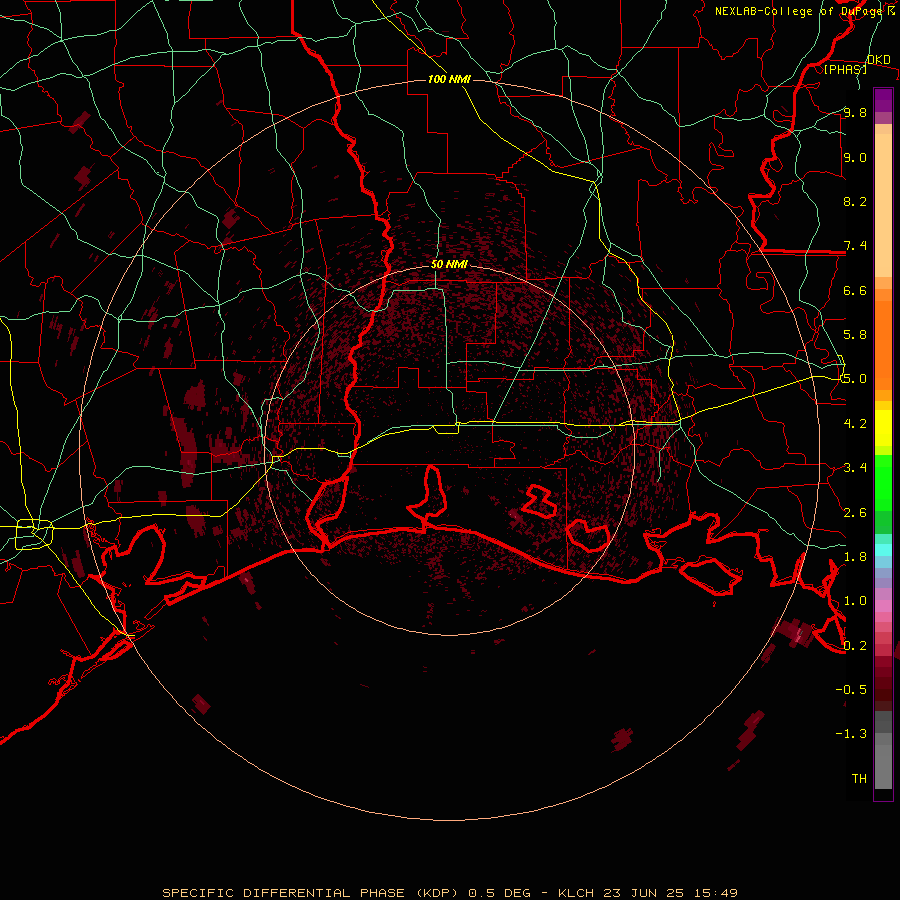The width and height of the screenshot is (900, 900).
Task: Click the 1.8 scale value
Action: 855,556
